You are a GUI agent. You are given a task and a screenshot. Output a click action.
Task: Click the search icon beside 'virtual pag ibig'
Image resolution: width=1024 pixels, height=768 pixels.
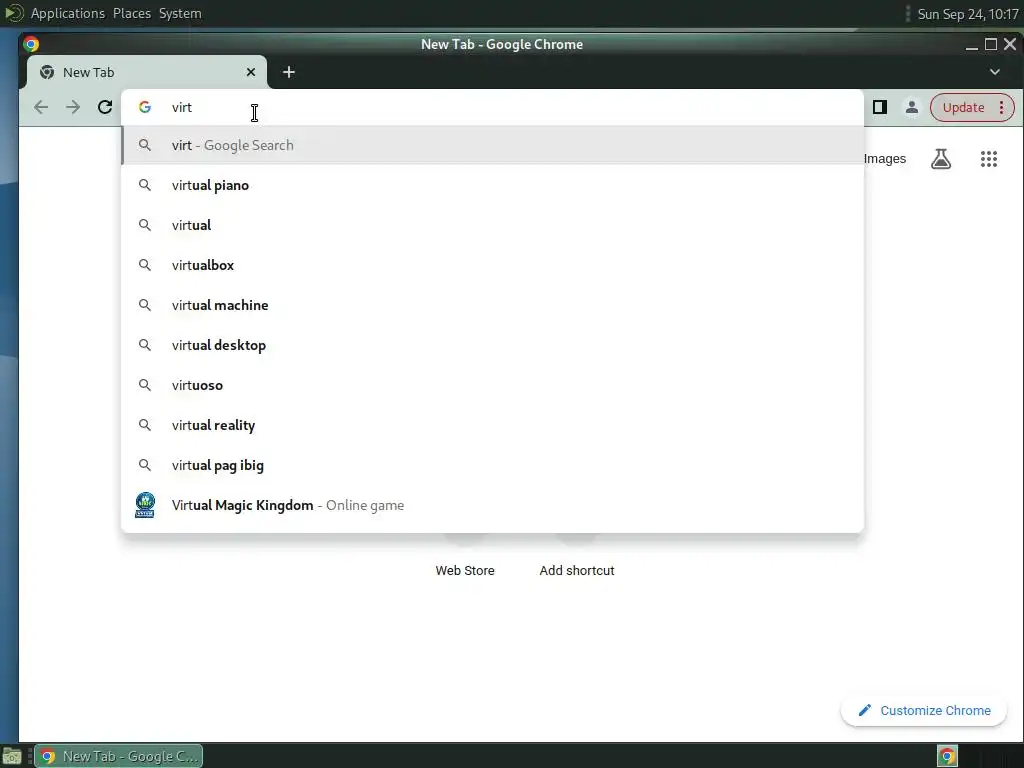click(145, 465)
